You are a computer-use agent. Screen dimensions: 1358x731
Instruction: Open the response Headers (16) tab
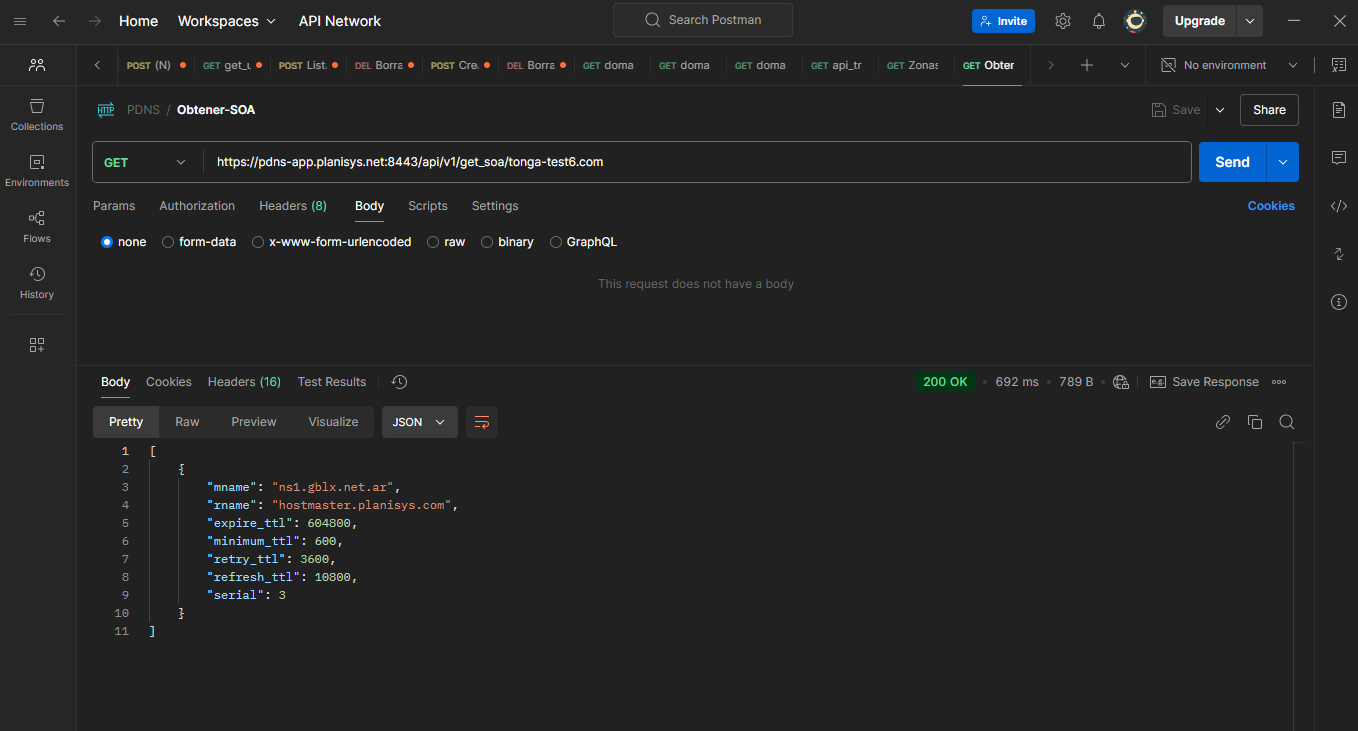[x=244, y=382]
